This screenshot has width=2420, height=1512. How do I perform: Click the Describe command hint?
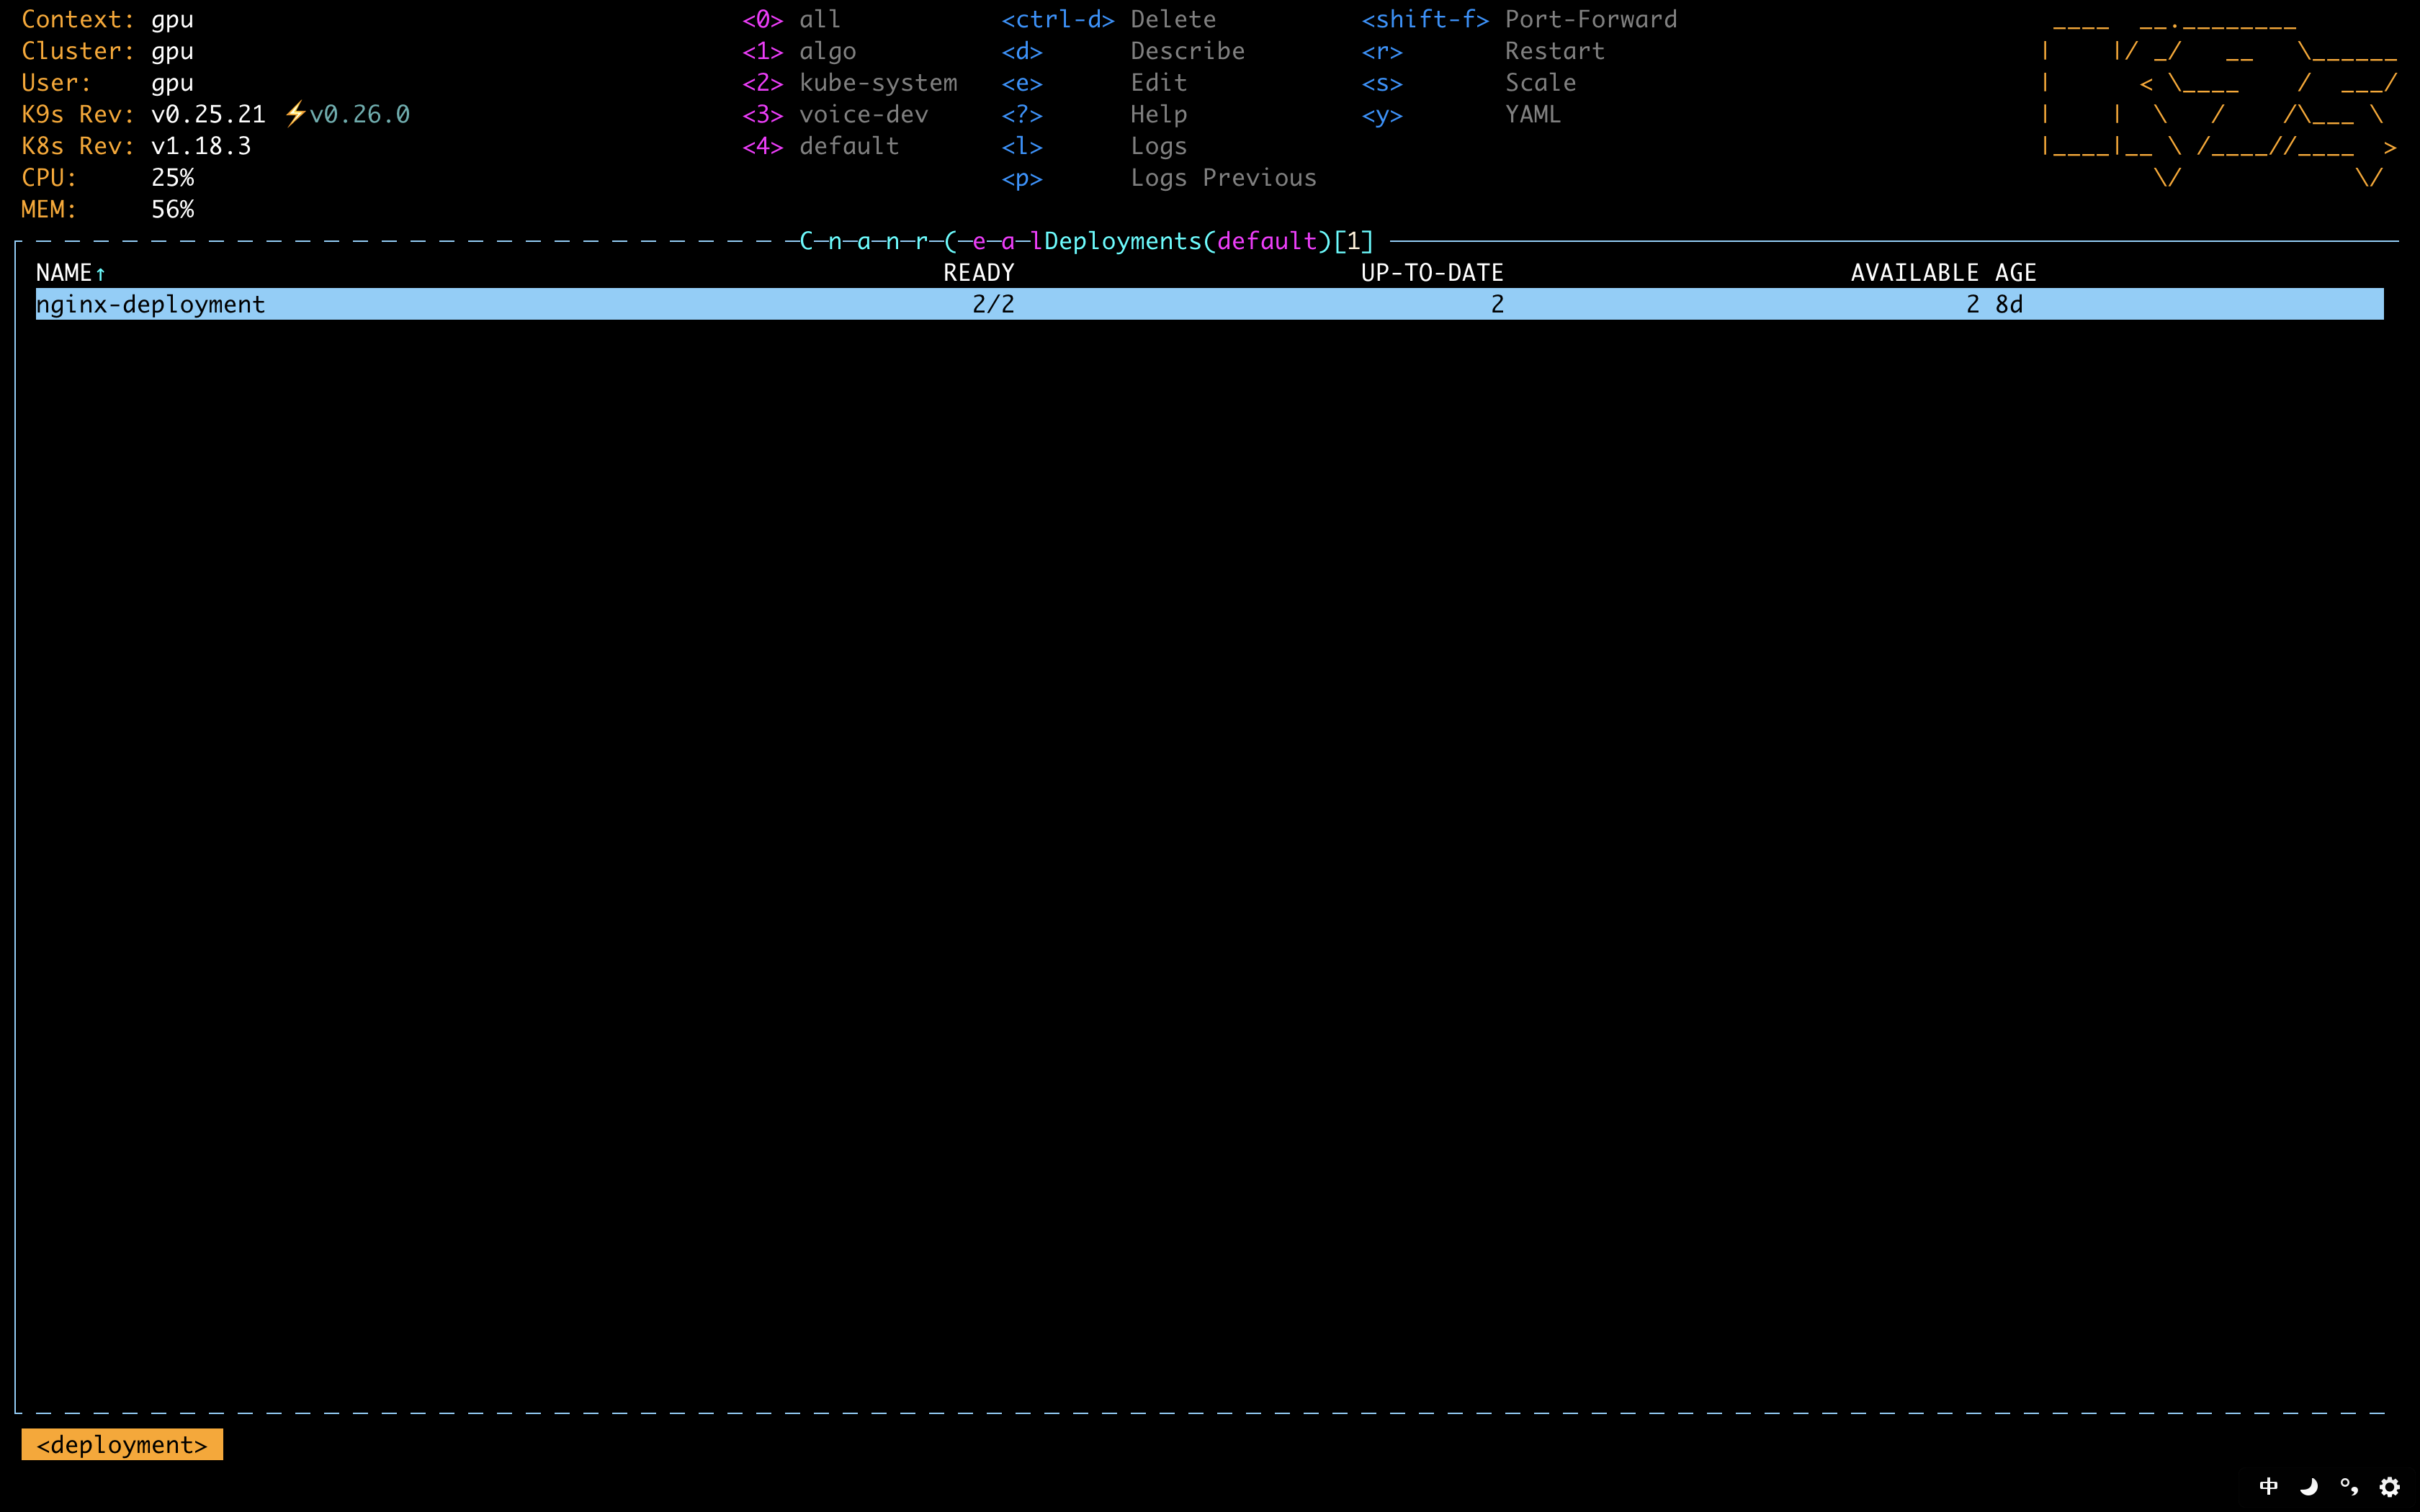(x=1187, y=51)
